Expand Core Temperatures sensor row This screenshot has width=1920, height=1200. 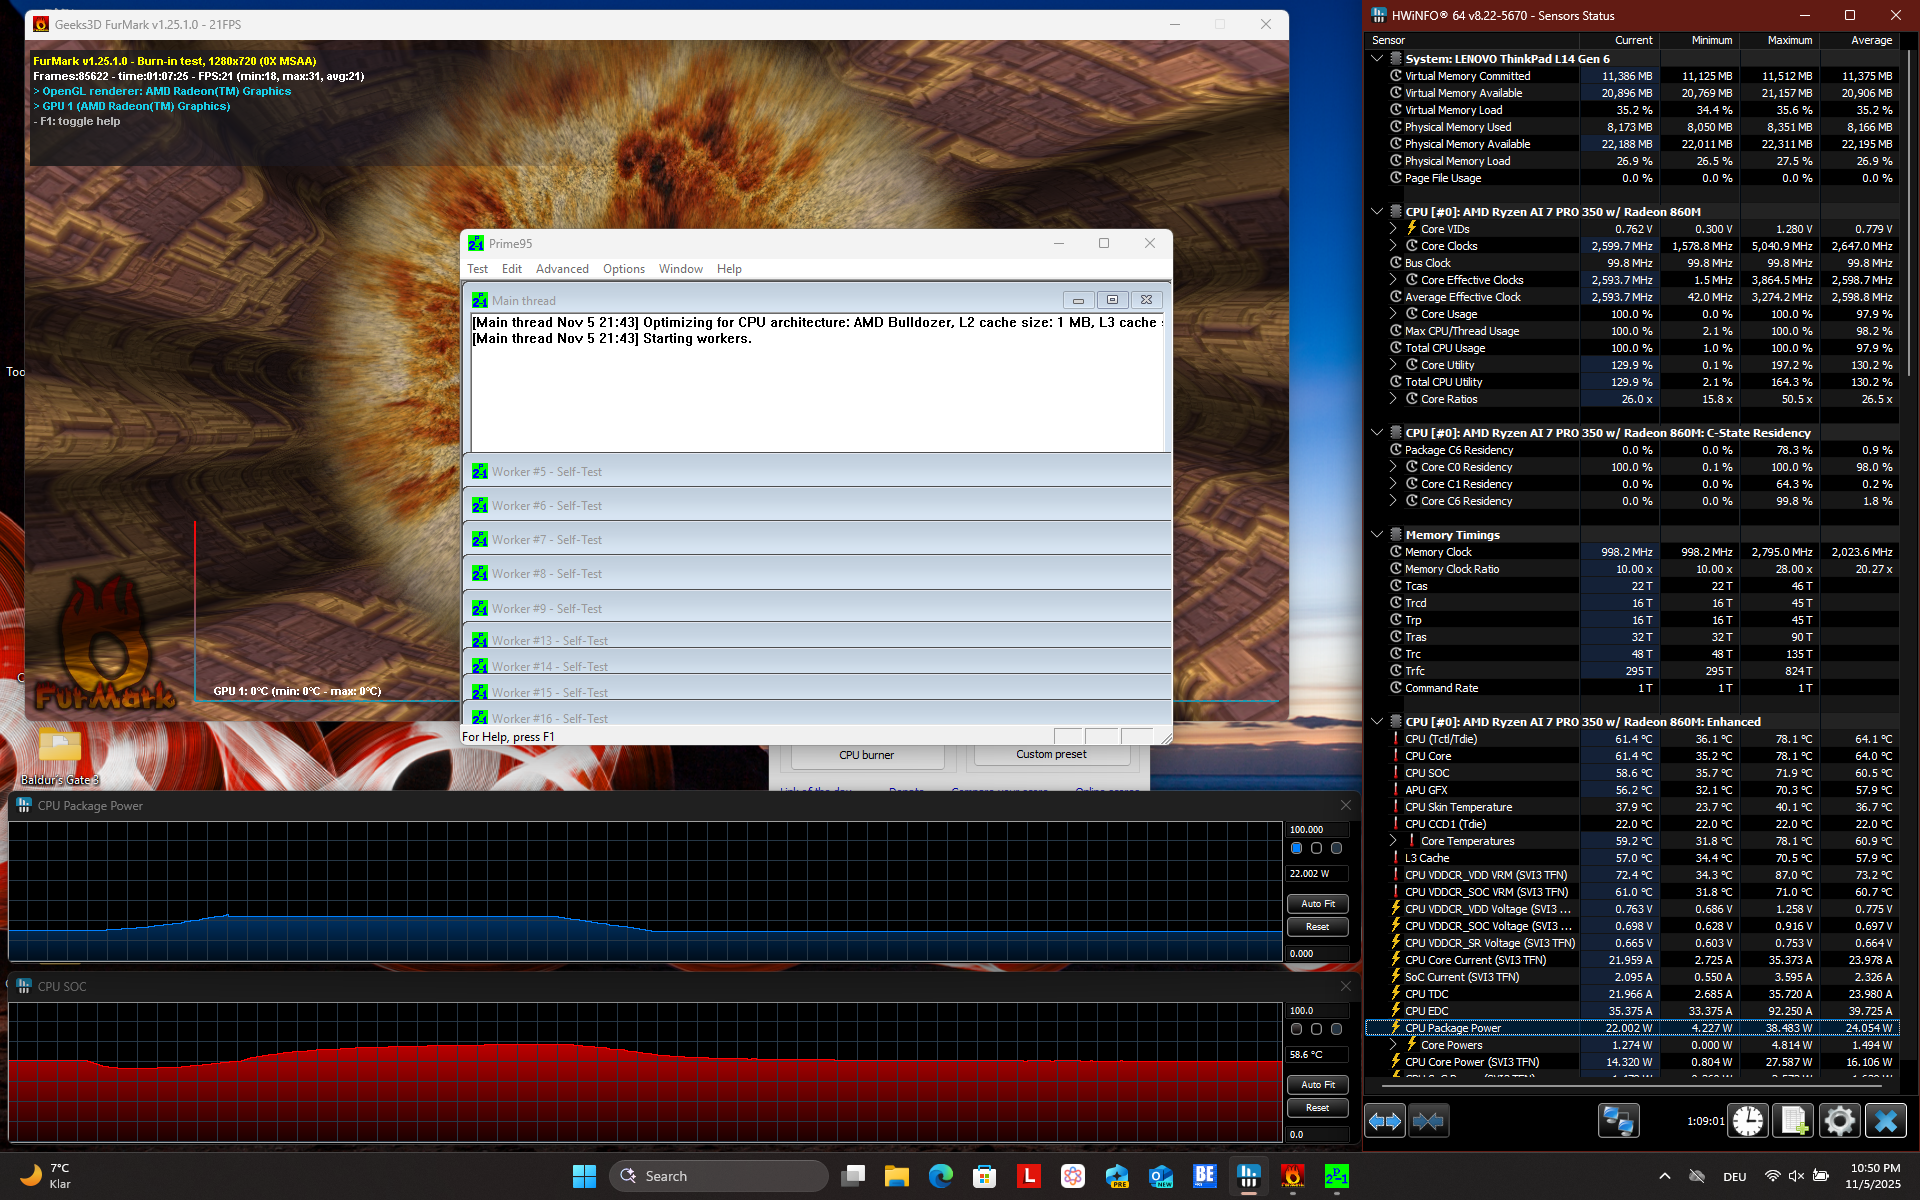1393,841
